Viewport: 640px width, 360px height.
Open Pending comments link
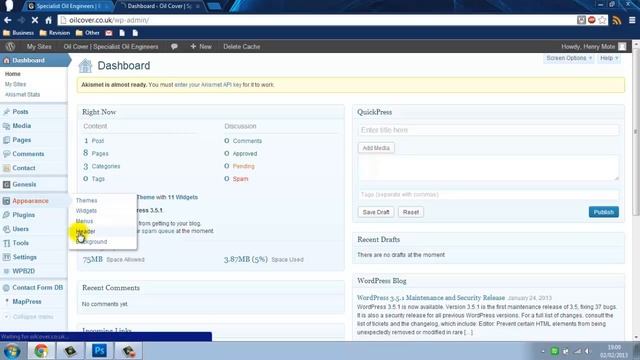click(x=244, y=166)
